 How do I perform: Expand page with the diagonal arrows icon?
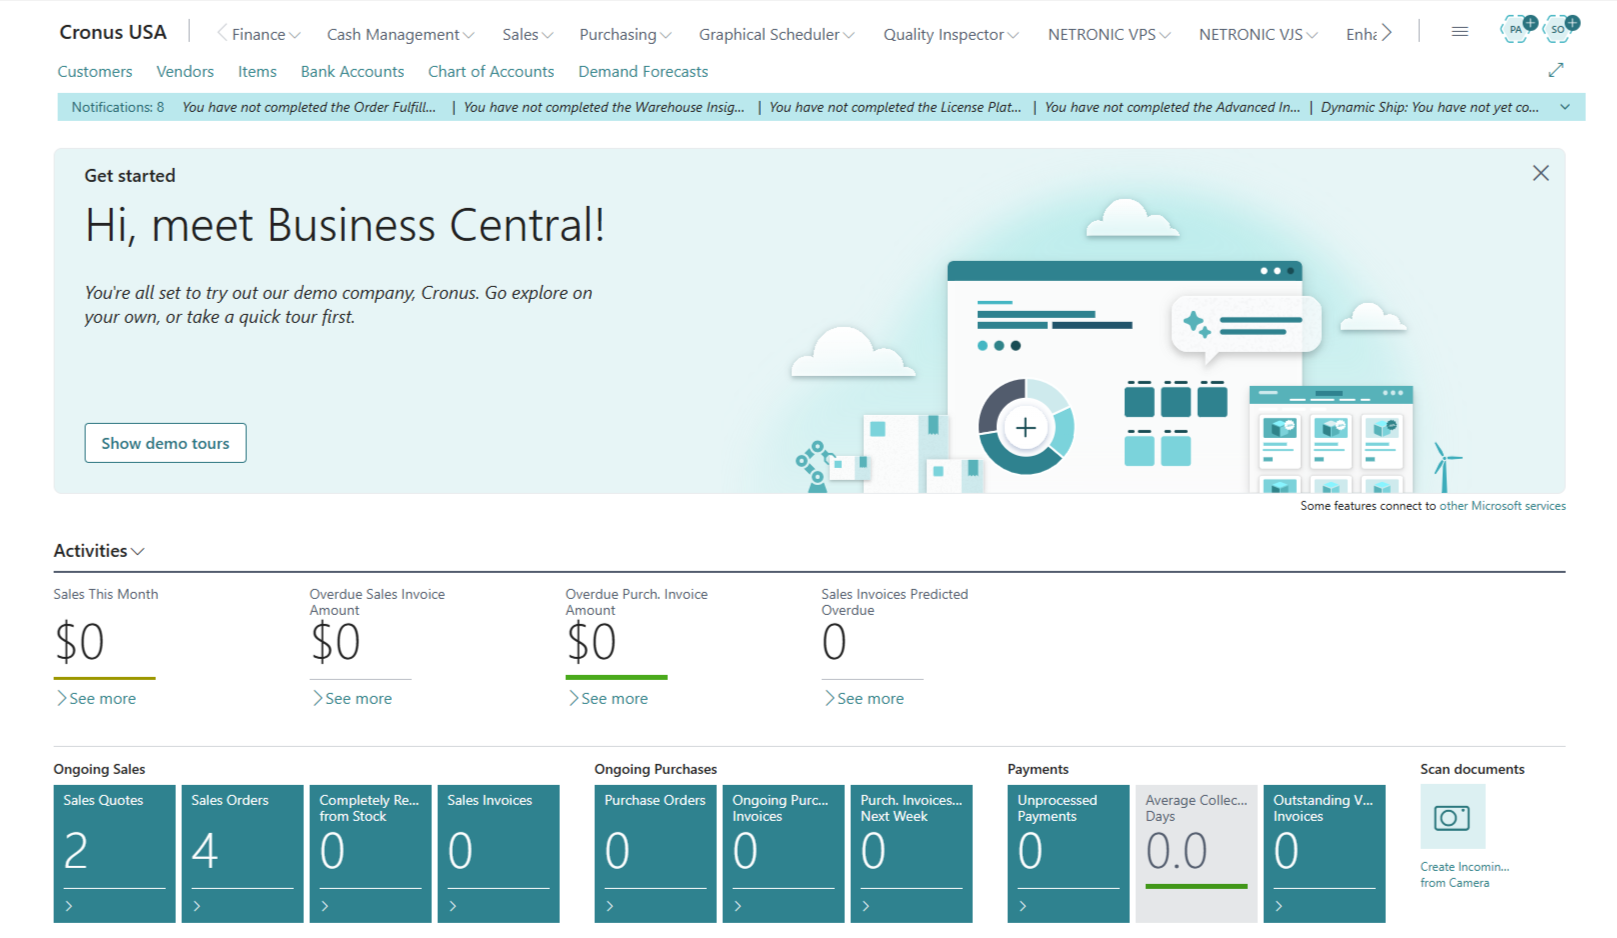(x=1555, y=70)
